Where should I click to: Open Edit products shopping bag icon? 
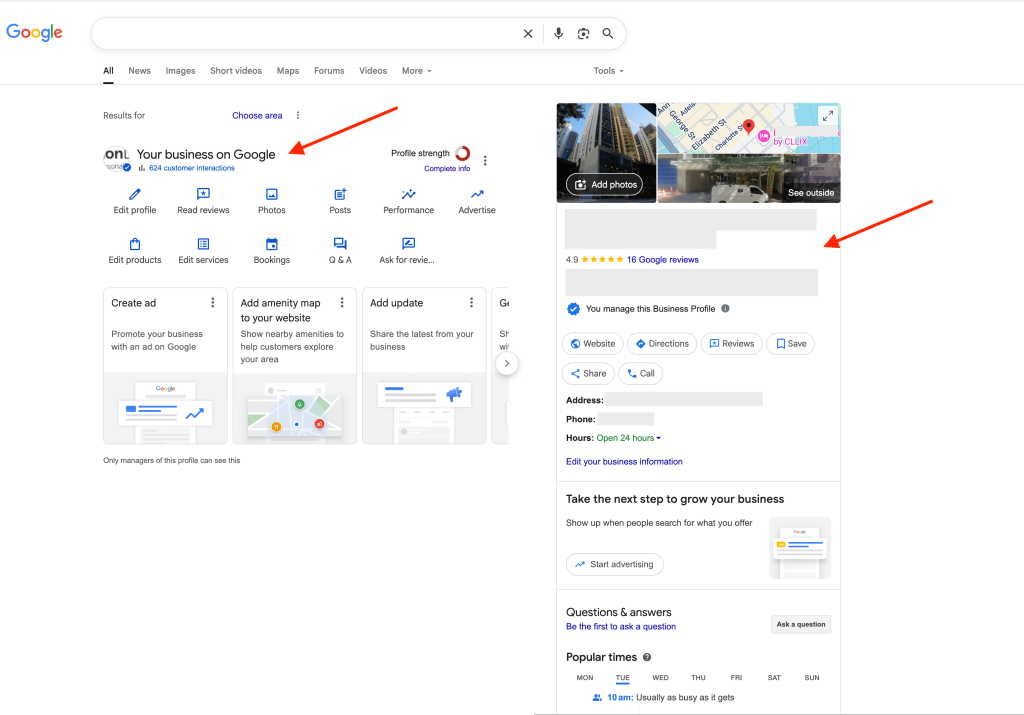pos(135,244)
